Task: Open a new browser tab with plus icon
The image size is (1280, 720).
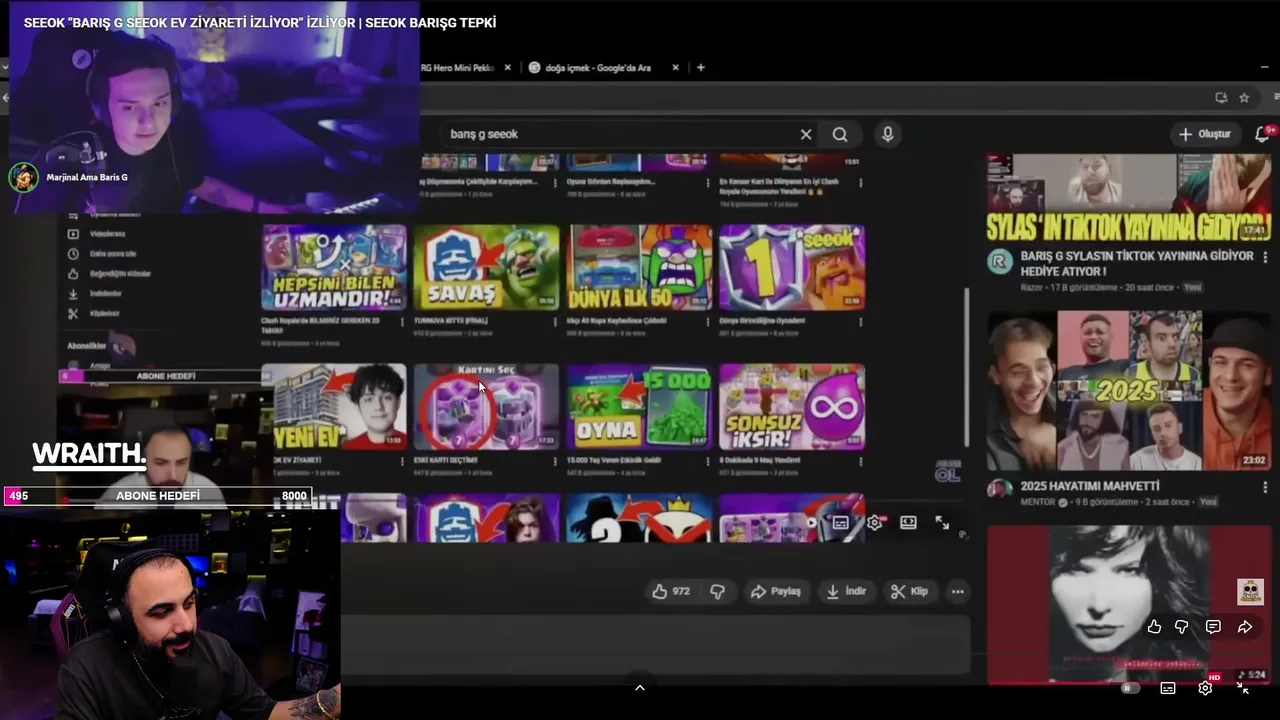Action: 701,67
